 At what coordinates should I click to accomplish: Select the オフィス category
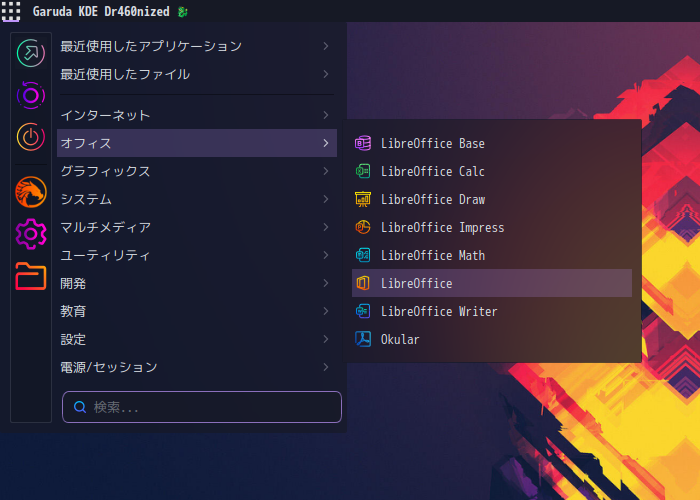click(x=197, y=143)
